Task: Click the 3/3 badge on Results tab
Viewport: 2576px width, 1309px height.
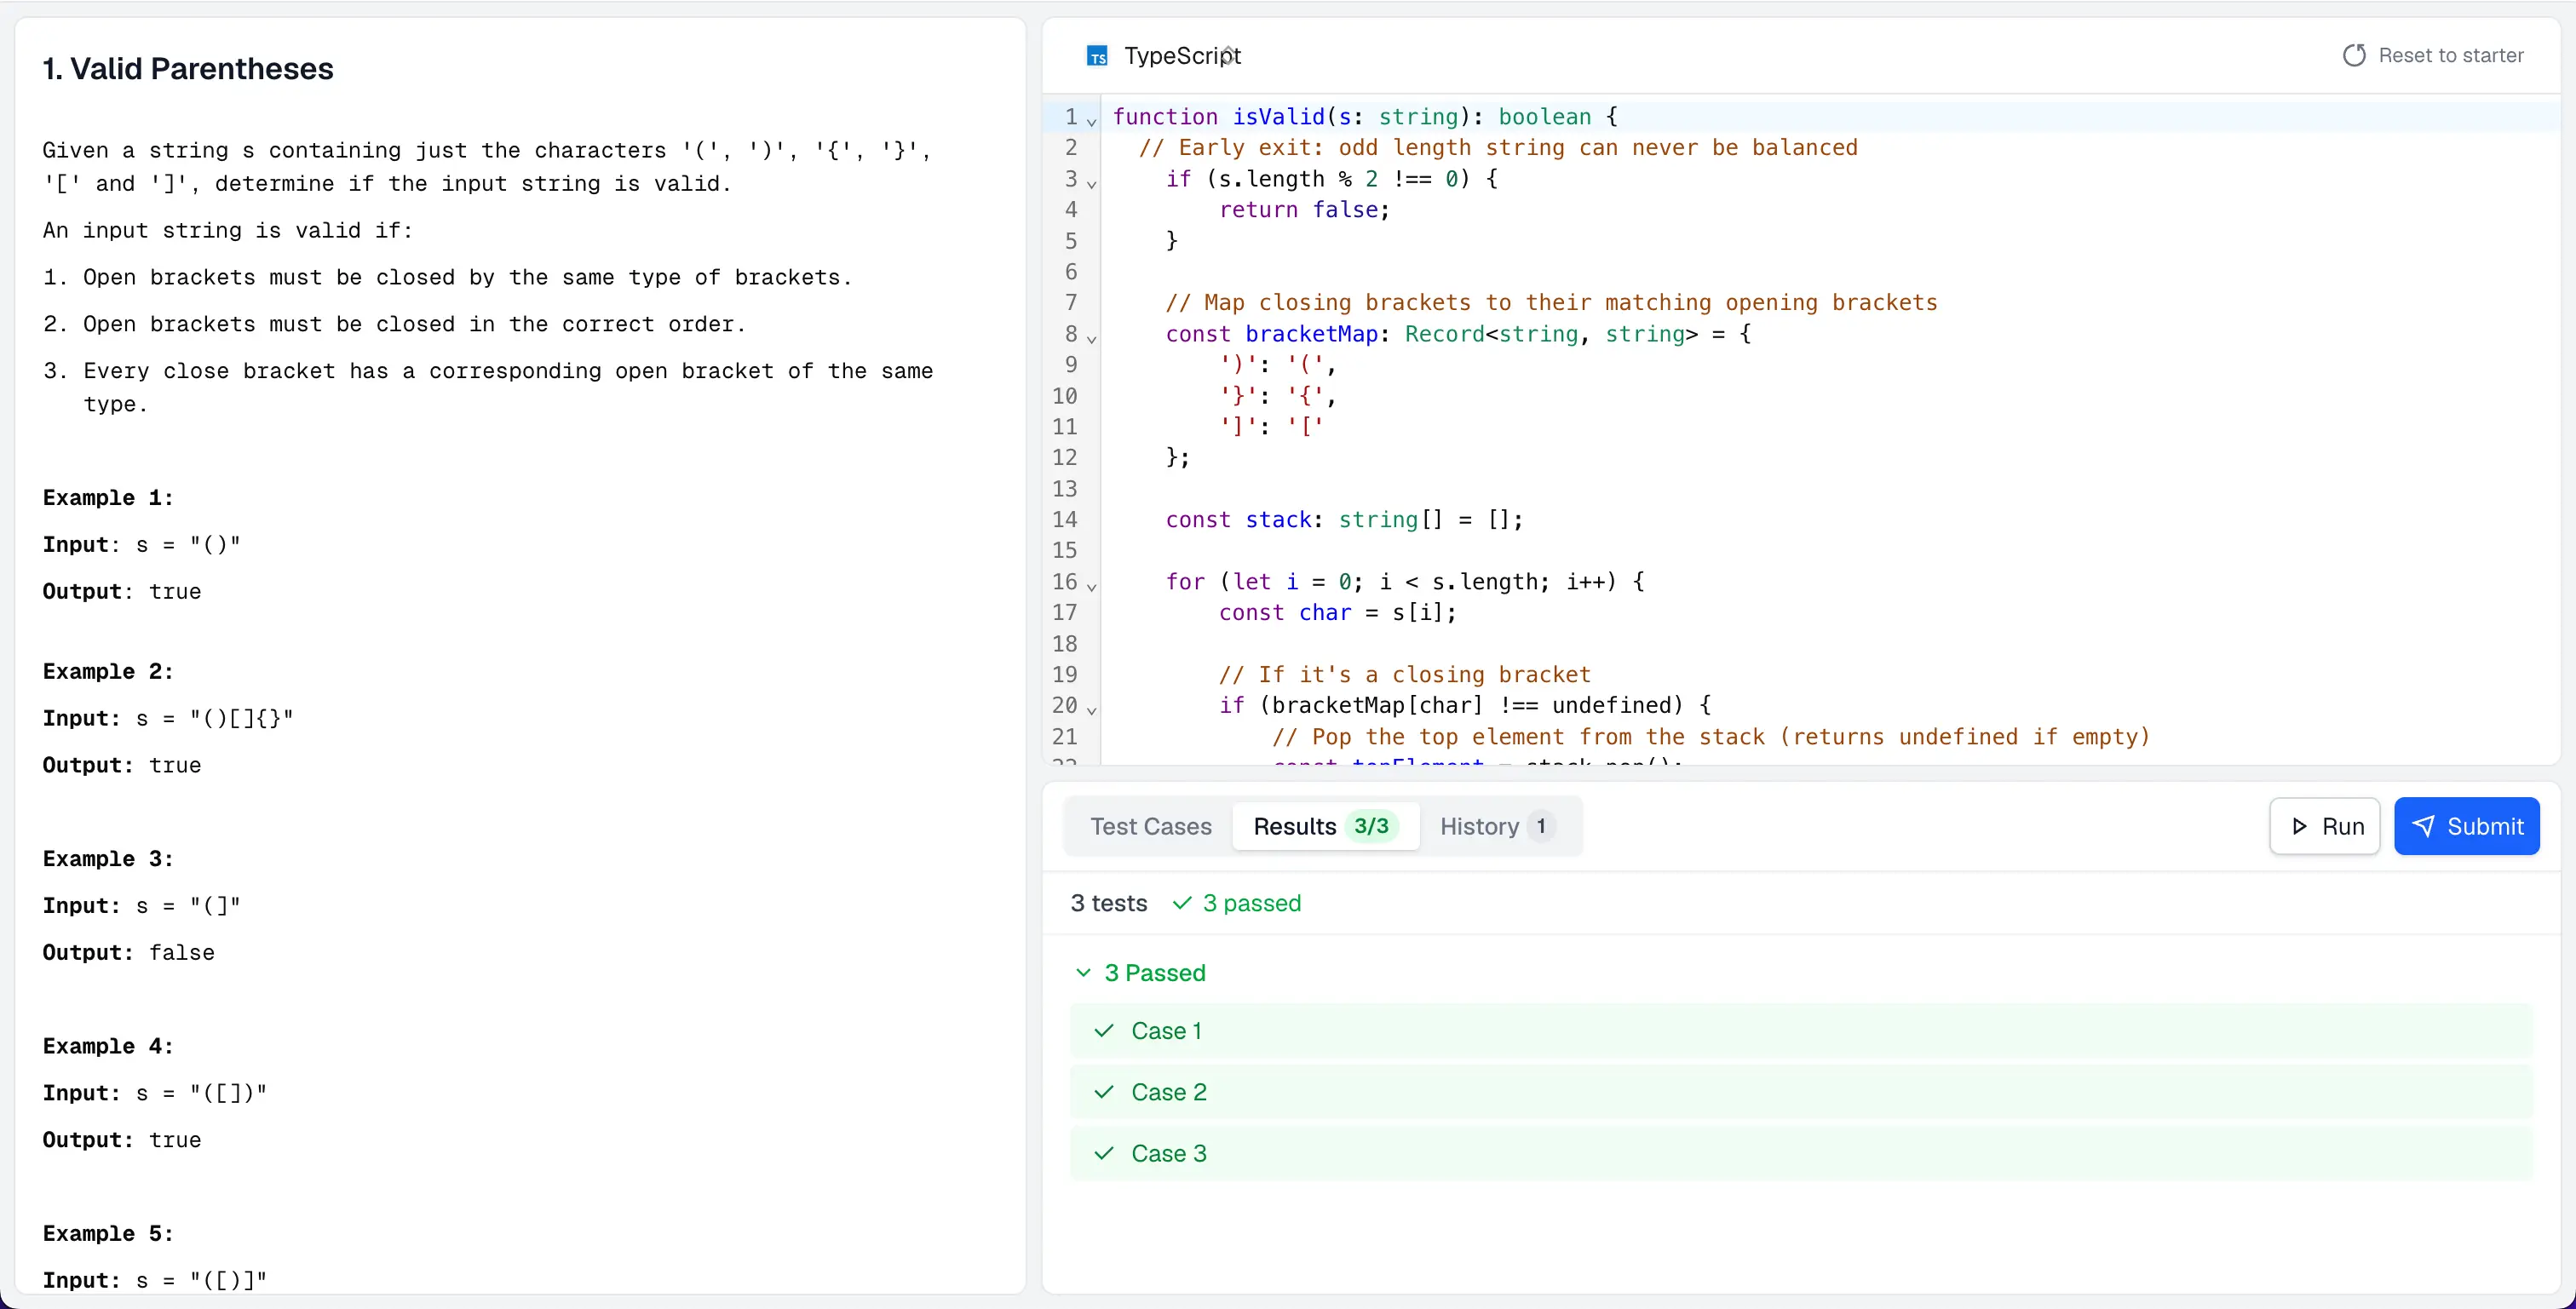Action: [1371, 826]
